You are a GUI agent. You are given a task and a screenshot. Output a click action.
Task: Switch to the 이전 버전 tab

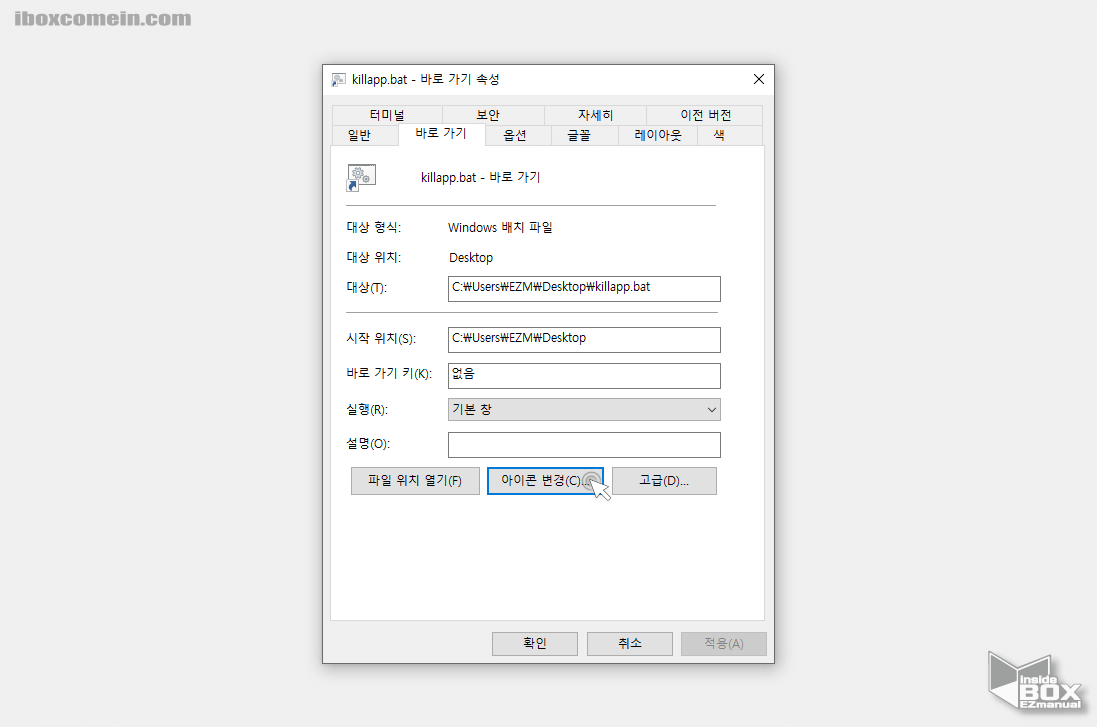coord(703,114)
